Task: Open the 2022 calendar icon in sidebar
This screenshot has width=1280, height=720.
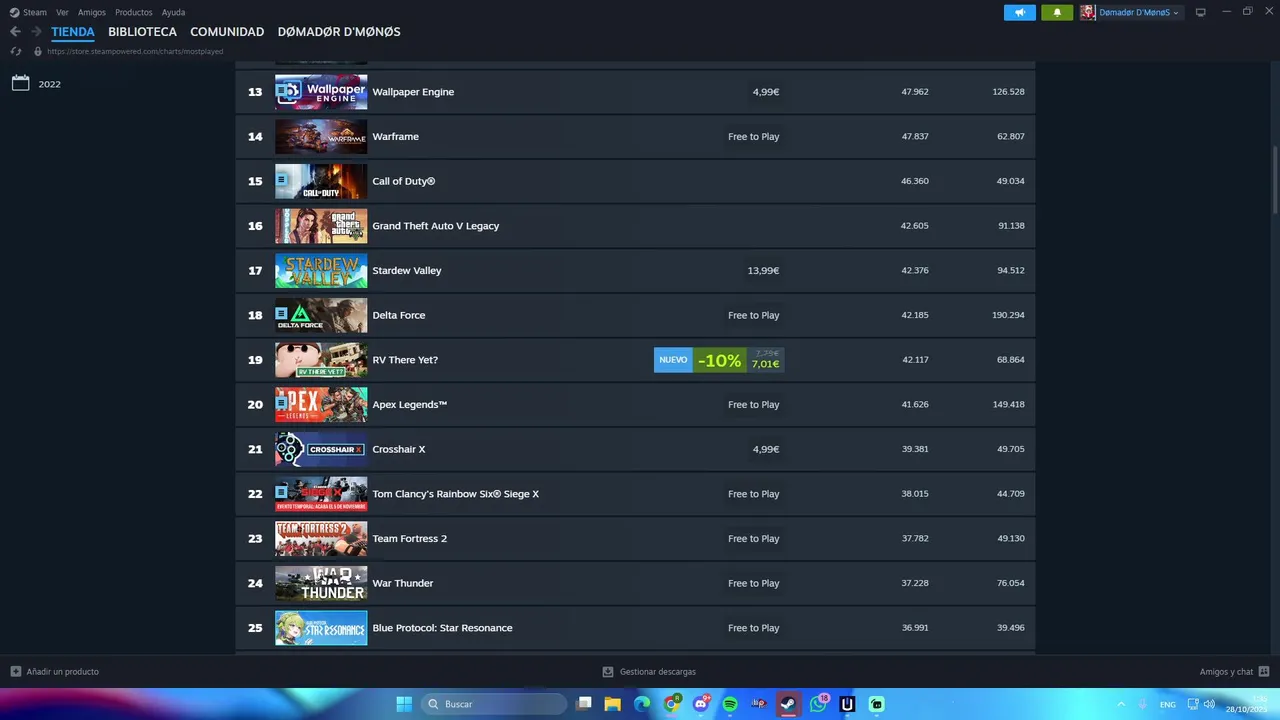Action: 20,83
